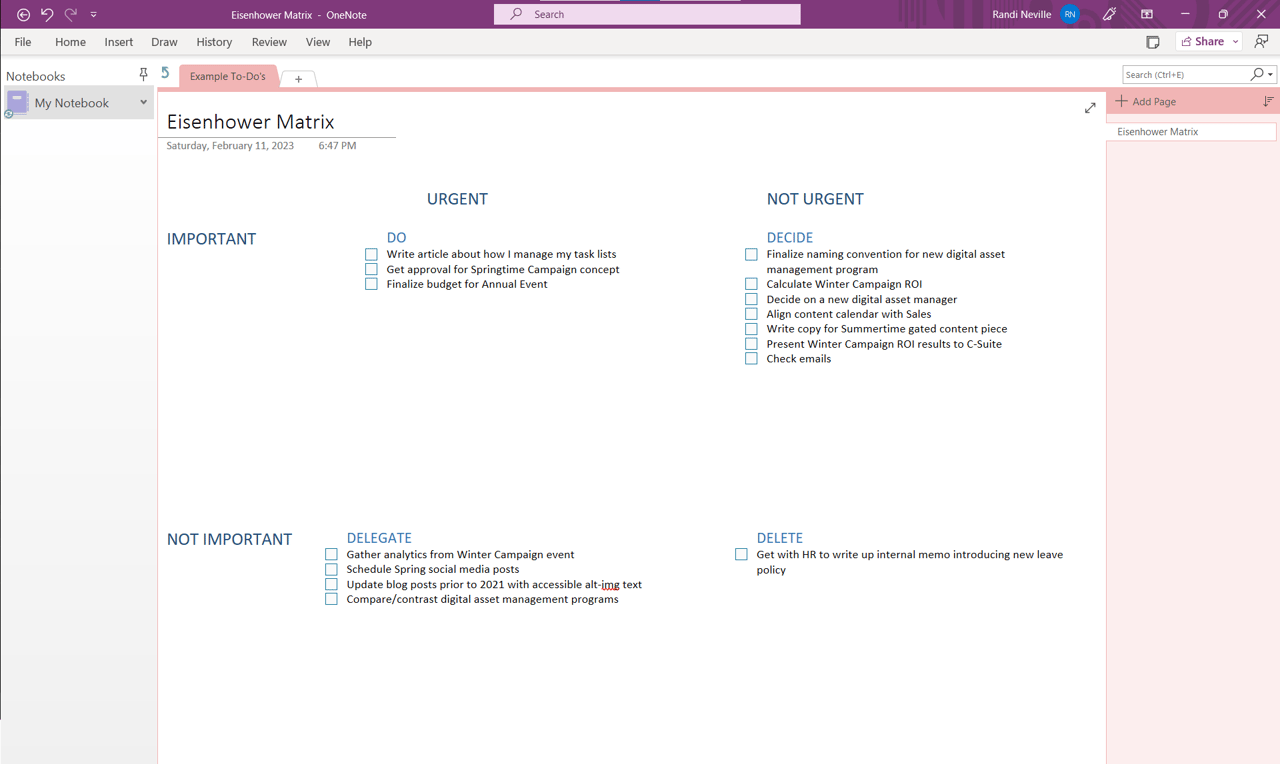This screenshot has height=764, width=1280.
Task: Click the Meet icon next to Share
Action: 1261,41
